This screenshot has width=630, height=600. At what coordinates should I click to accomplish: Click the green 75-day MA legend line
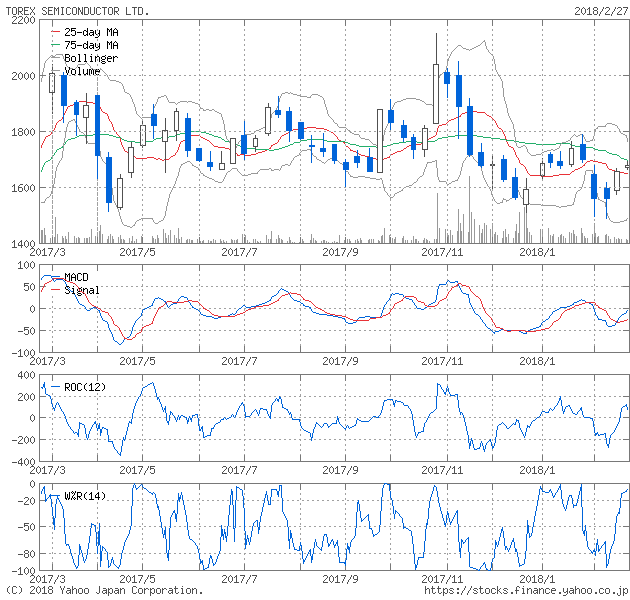pyautogui.click(x=54, y=46)
